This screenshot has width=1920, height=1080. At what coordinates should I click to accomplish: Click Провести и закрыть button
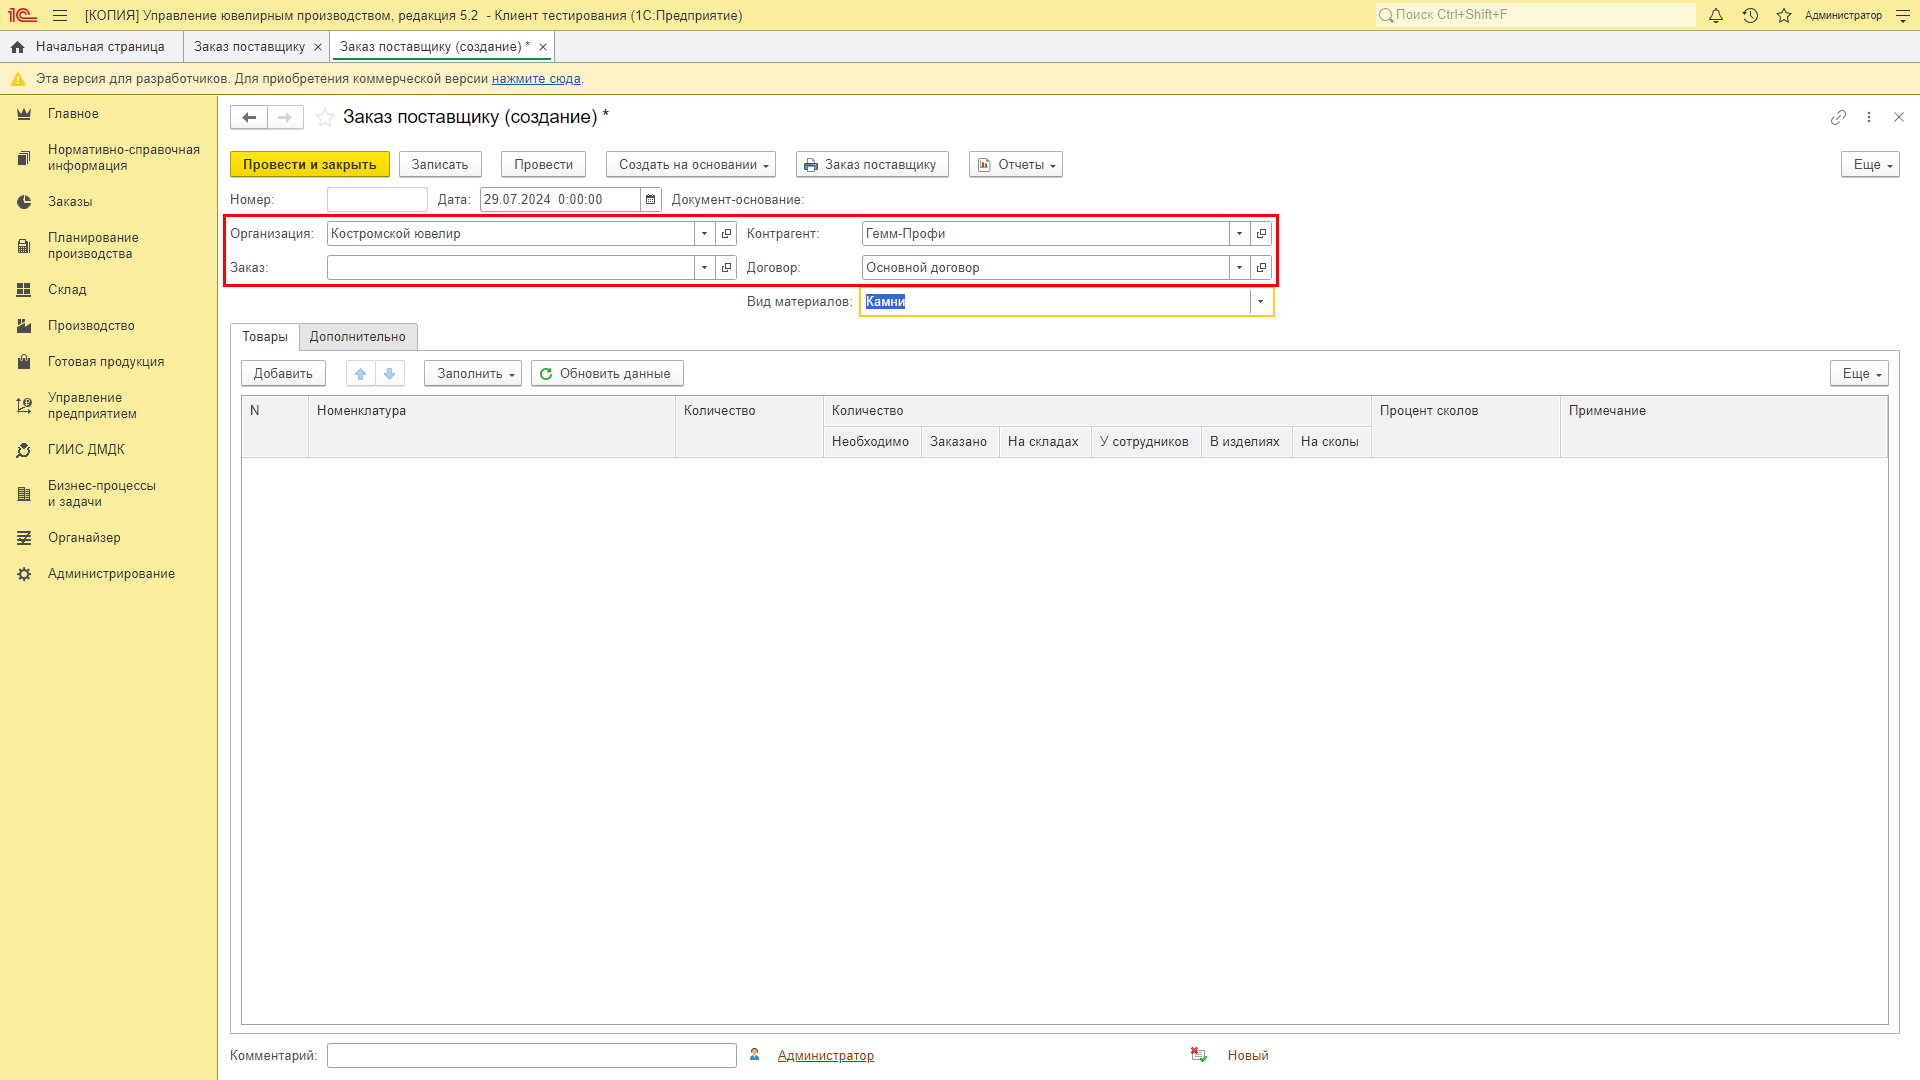pyautogui.click(x=310, y=164)
